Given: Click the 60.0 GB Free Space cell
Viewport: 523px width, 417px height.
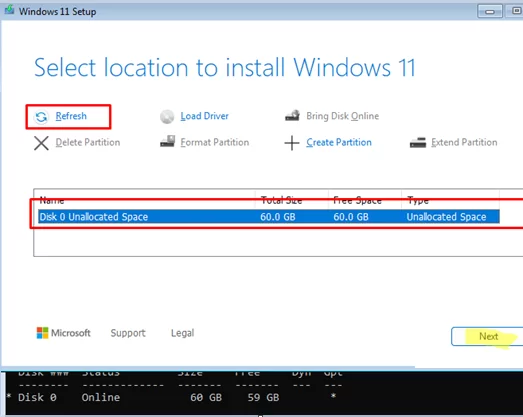Looking at the screenshot, I should pyautogui.click(x=351, y=217).
